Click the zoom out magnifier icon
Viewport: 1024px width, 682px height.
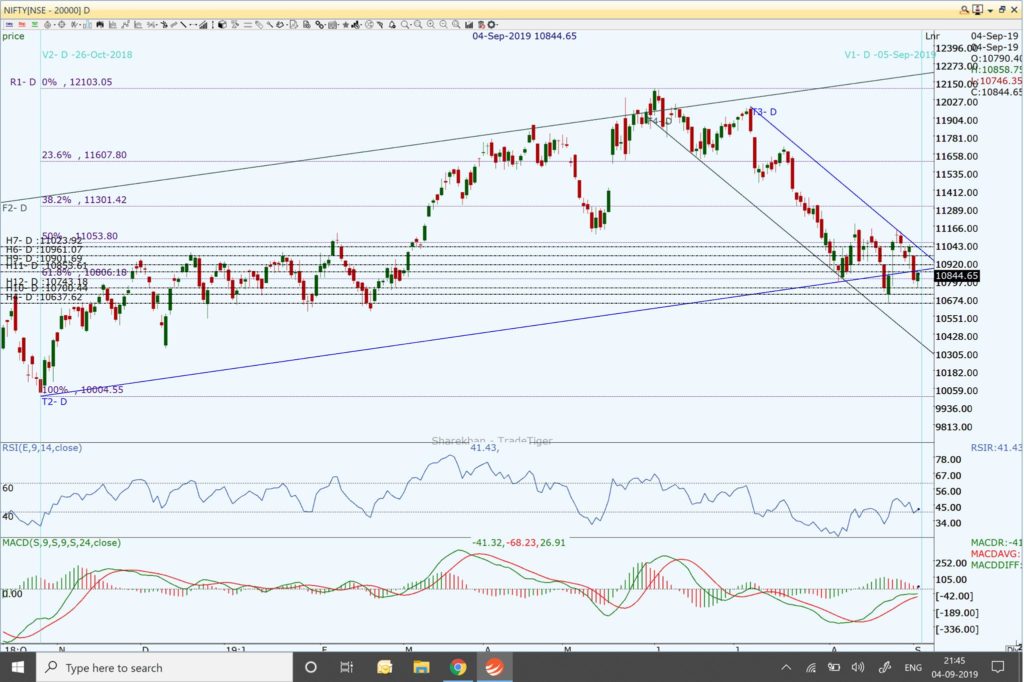443,25
